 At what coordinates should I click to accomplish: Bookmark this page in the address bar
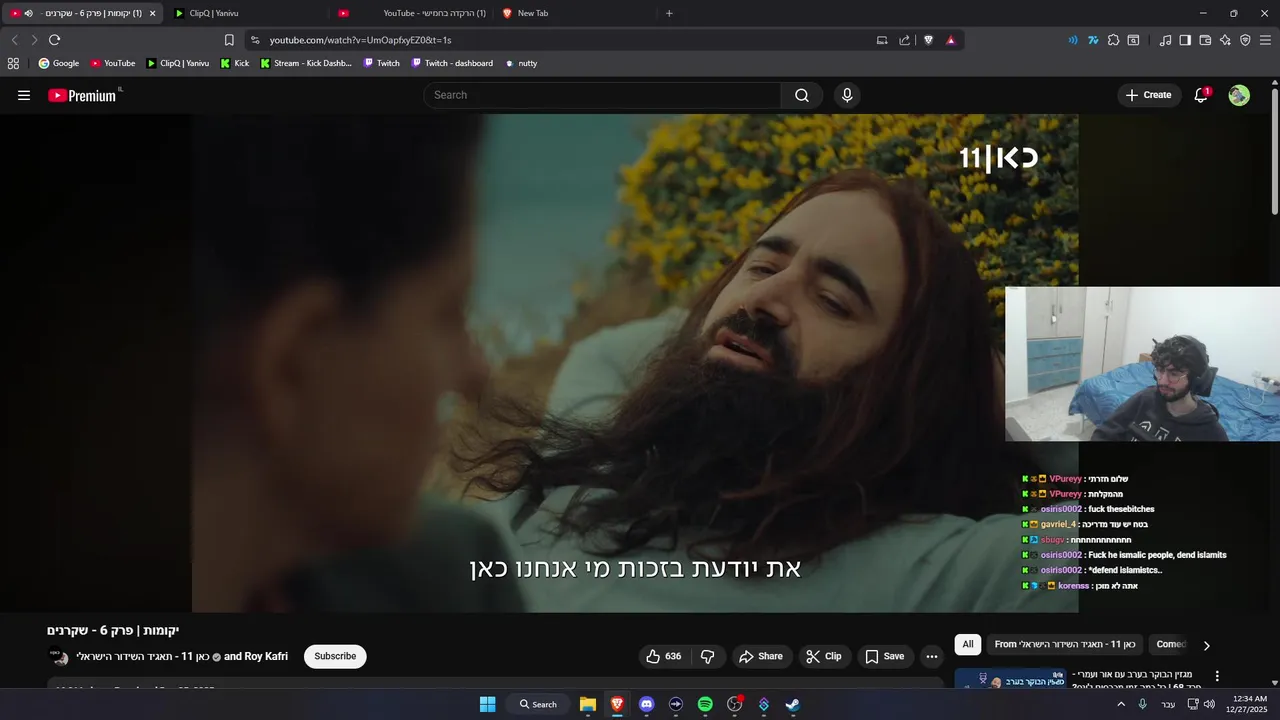click(x=229, y=40)
